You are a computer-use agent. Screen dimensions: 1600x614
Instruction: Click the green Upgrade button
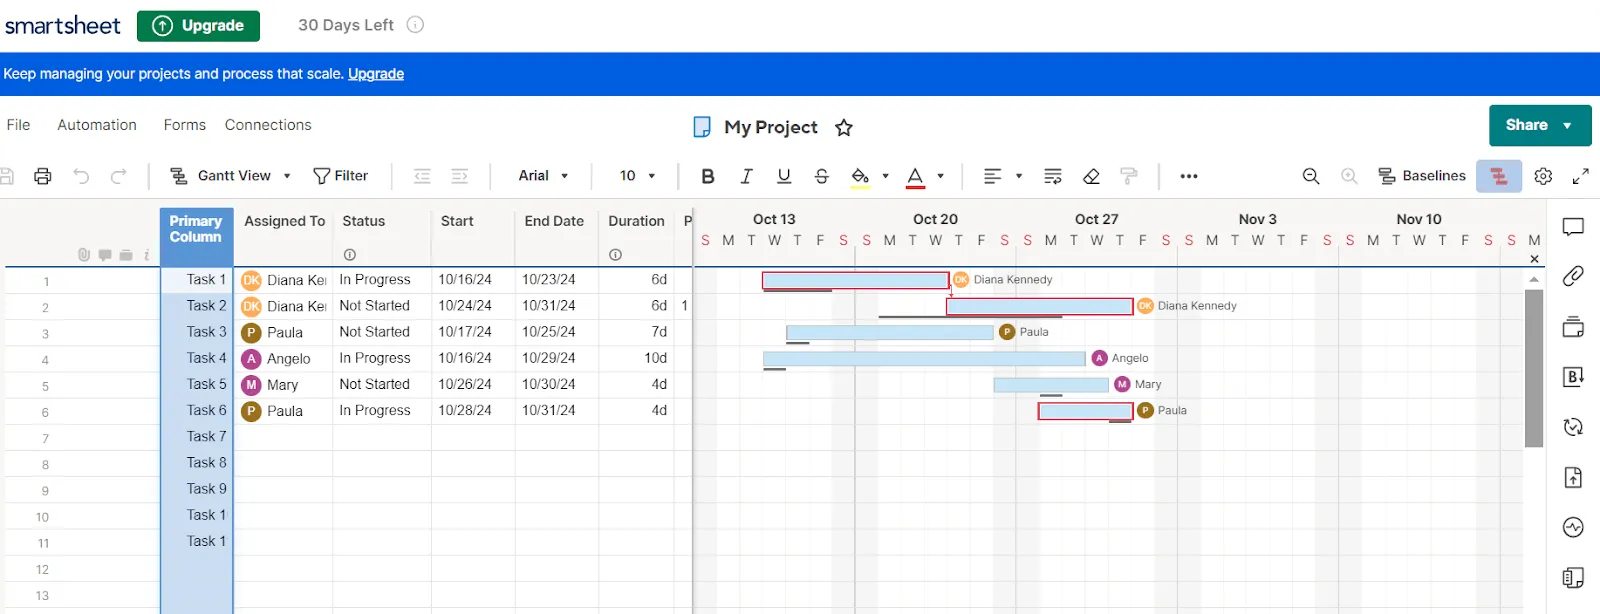pos(198,26)
